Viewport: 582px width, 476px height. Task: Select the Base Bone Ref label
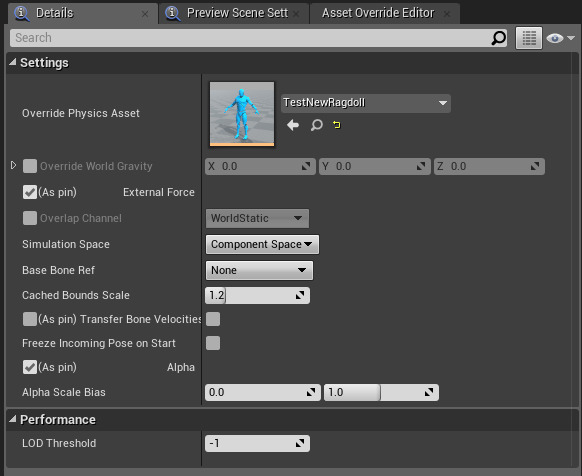(58, 270)
